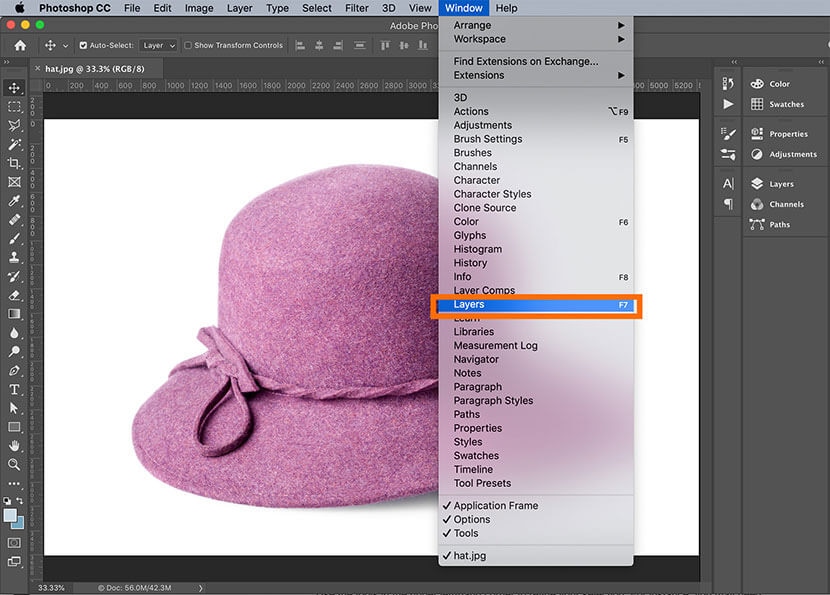Click the Home icon in options bar
This screenshot has height=595, width=830.
tap(20, 45)
